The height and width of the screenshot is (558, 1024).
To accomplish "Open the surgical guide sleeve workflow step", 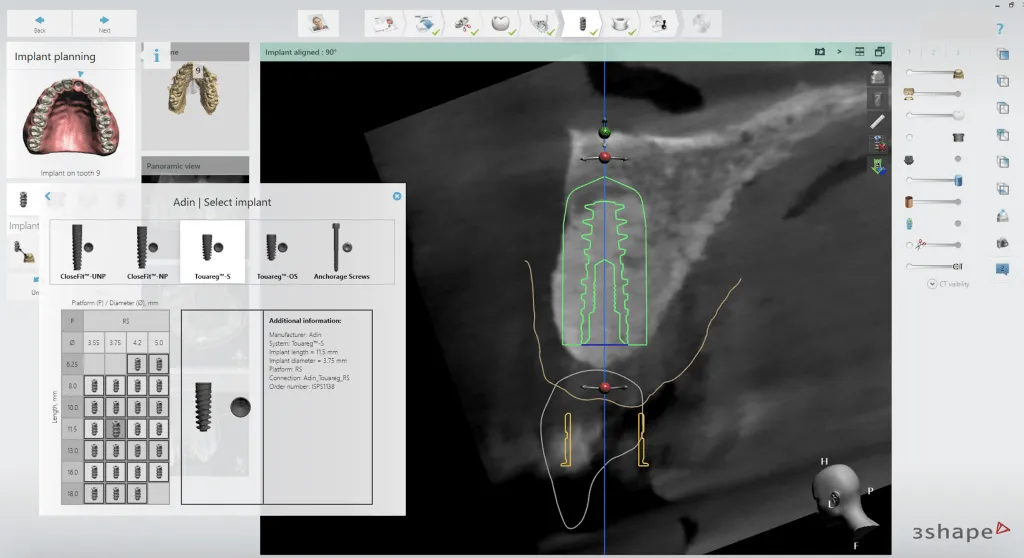I will tap(620, 24).
